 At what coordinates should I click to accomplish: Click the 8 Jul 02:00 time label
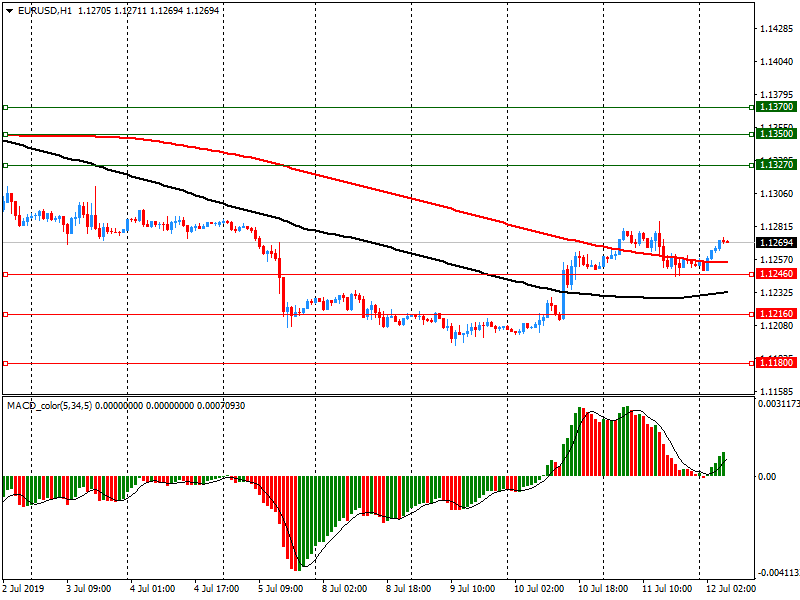344,588
